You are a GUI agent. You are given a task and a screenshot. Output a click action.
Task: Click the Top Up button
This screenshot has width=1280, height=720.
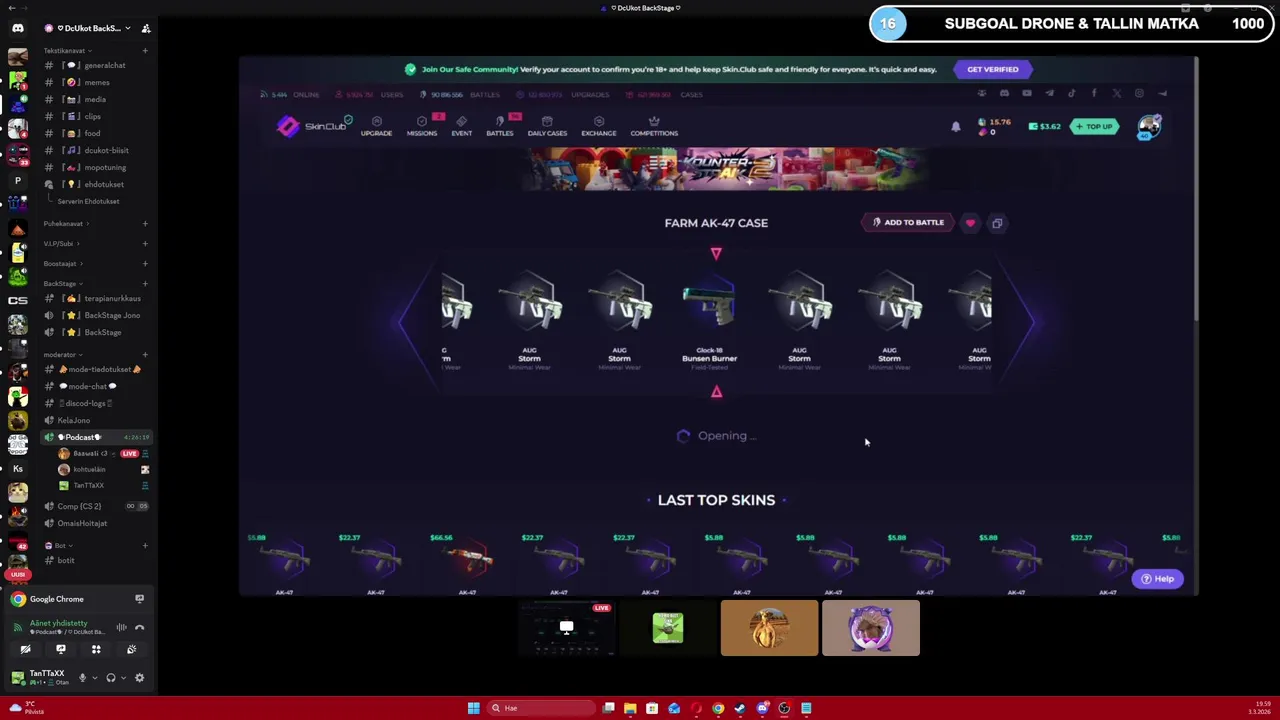1094,126
